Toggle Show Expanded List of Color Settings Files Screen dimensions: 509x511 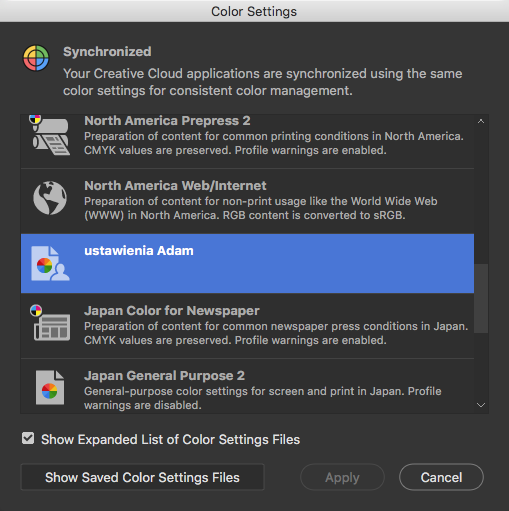pyautogui.click(x=28, y=438)
